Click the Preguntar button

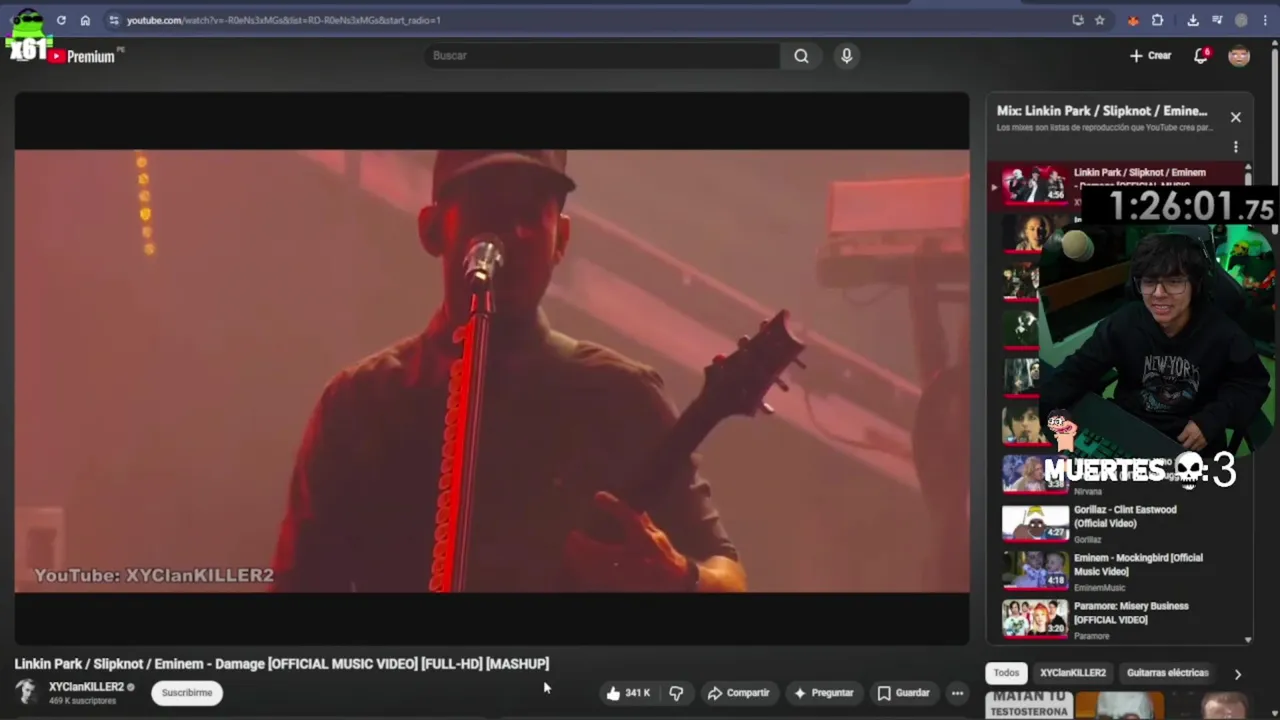823,692
